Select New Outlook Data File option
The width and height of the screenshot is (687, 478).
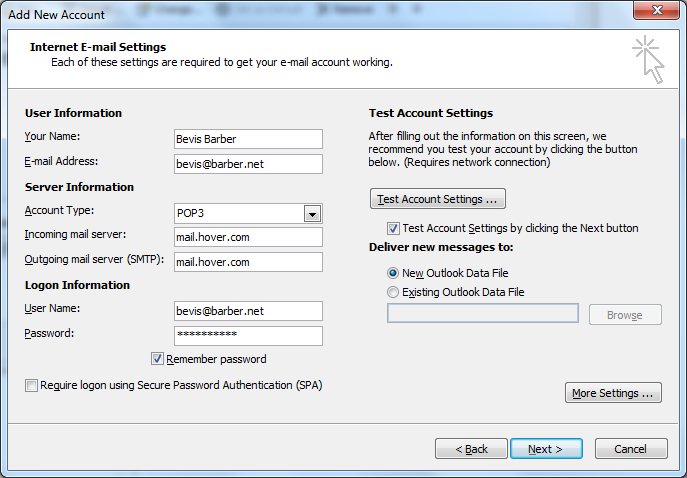[x=393, y=273]
